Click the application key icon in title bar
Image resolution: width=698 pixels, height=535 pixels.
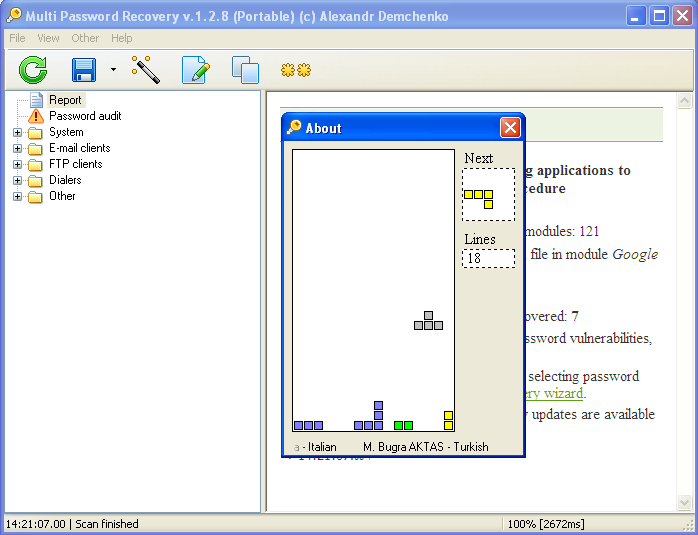coord(14,16)
